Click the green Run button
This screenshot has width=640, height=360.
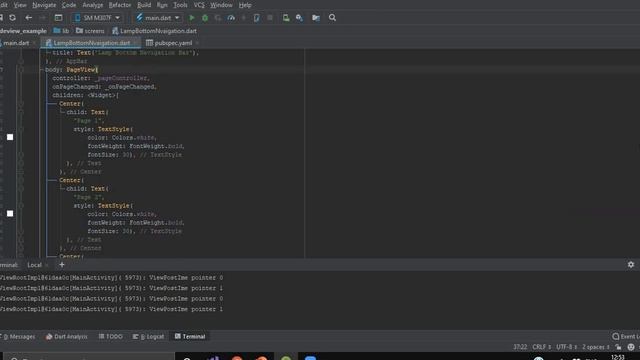(192, 18)
